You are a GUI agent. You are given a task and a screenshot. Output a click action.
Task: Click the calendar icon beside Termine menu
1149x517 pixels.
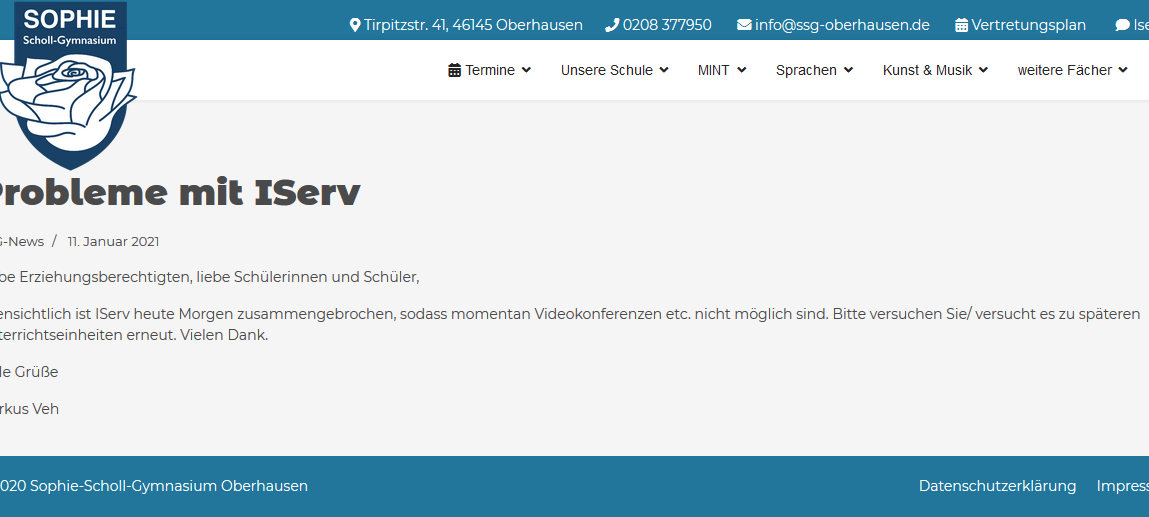coord(454,70)
